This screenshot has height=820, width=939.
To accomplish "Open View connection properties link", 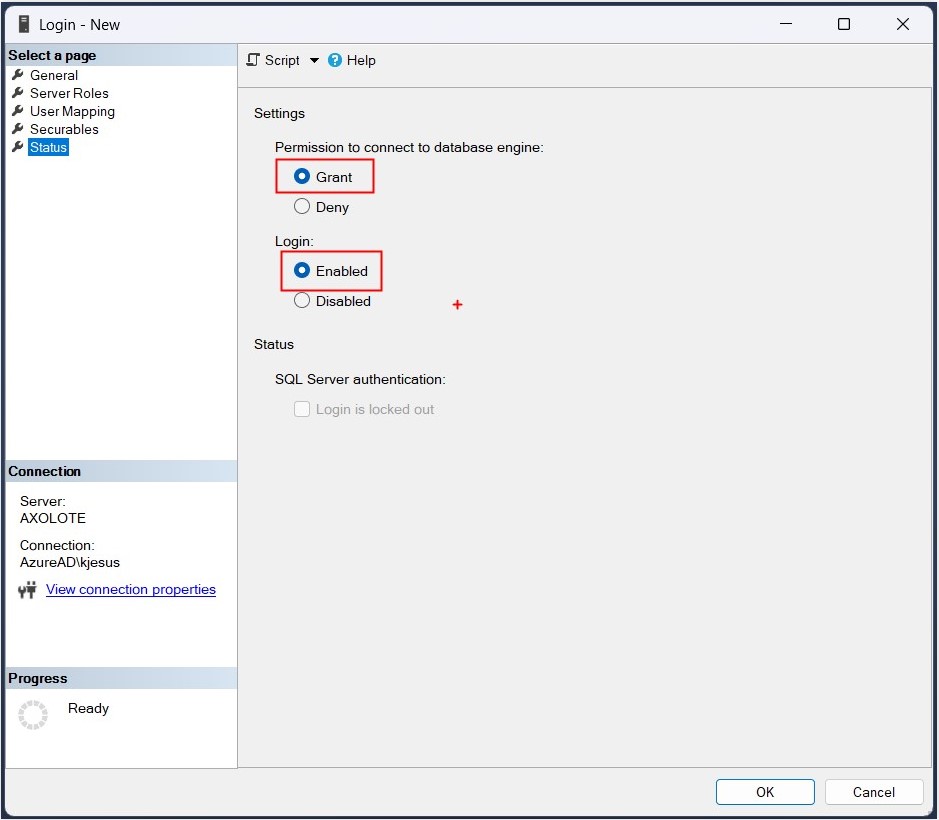I will [x=131, y=589].
